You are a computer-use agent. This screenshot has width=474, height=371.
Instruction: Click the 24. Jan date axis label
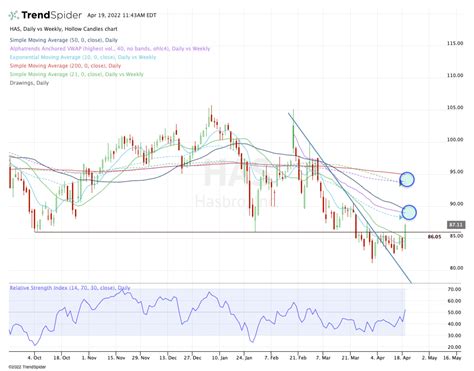[x=244, y=358]
